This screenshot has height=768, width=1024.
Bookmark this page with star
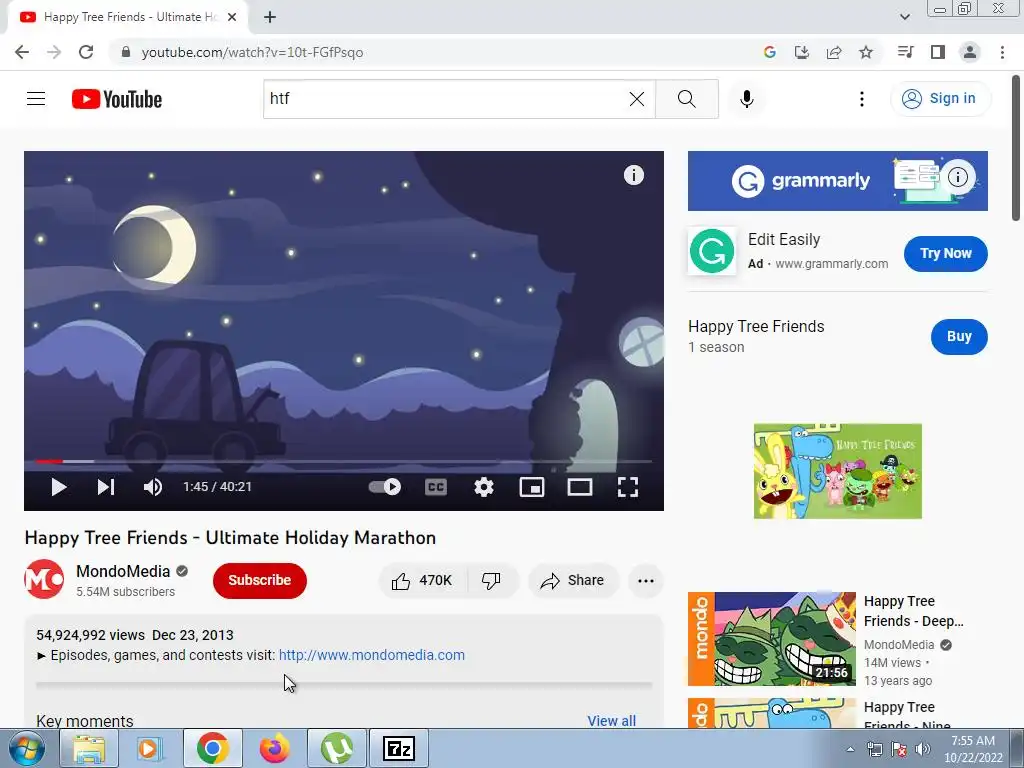click(x=866, y=52)
